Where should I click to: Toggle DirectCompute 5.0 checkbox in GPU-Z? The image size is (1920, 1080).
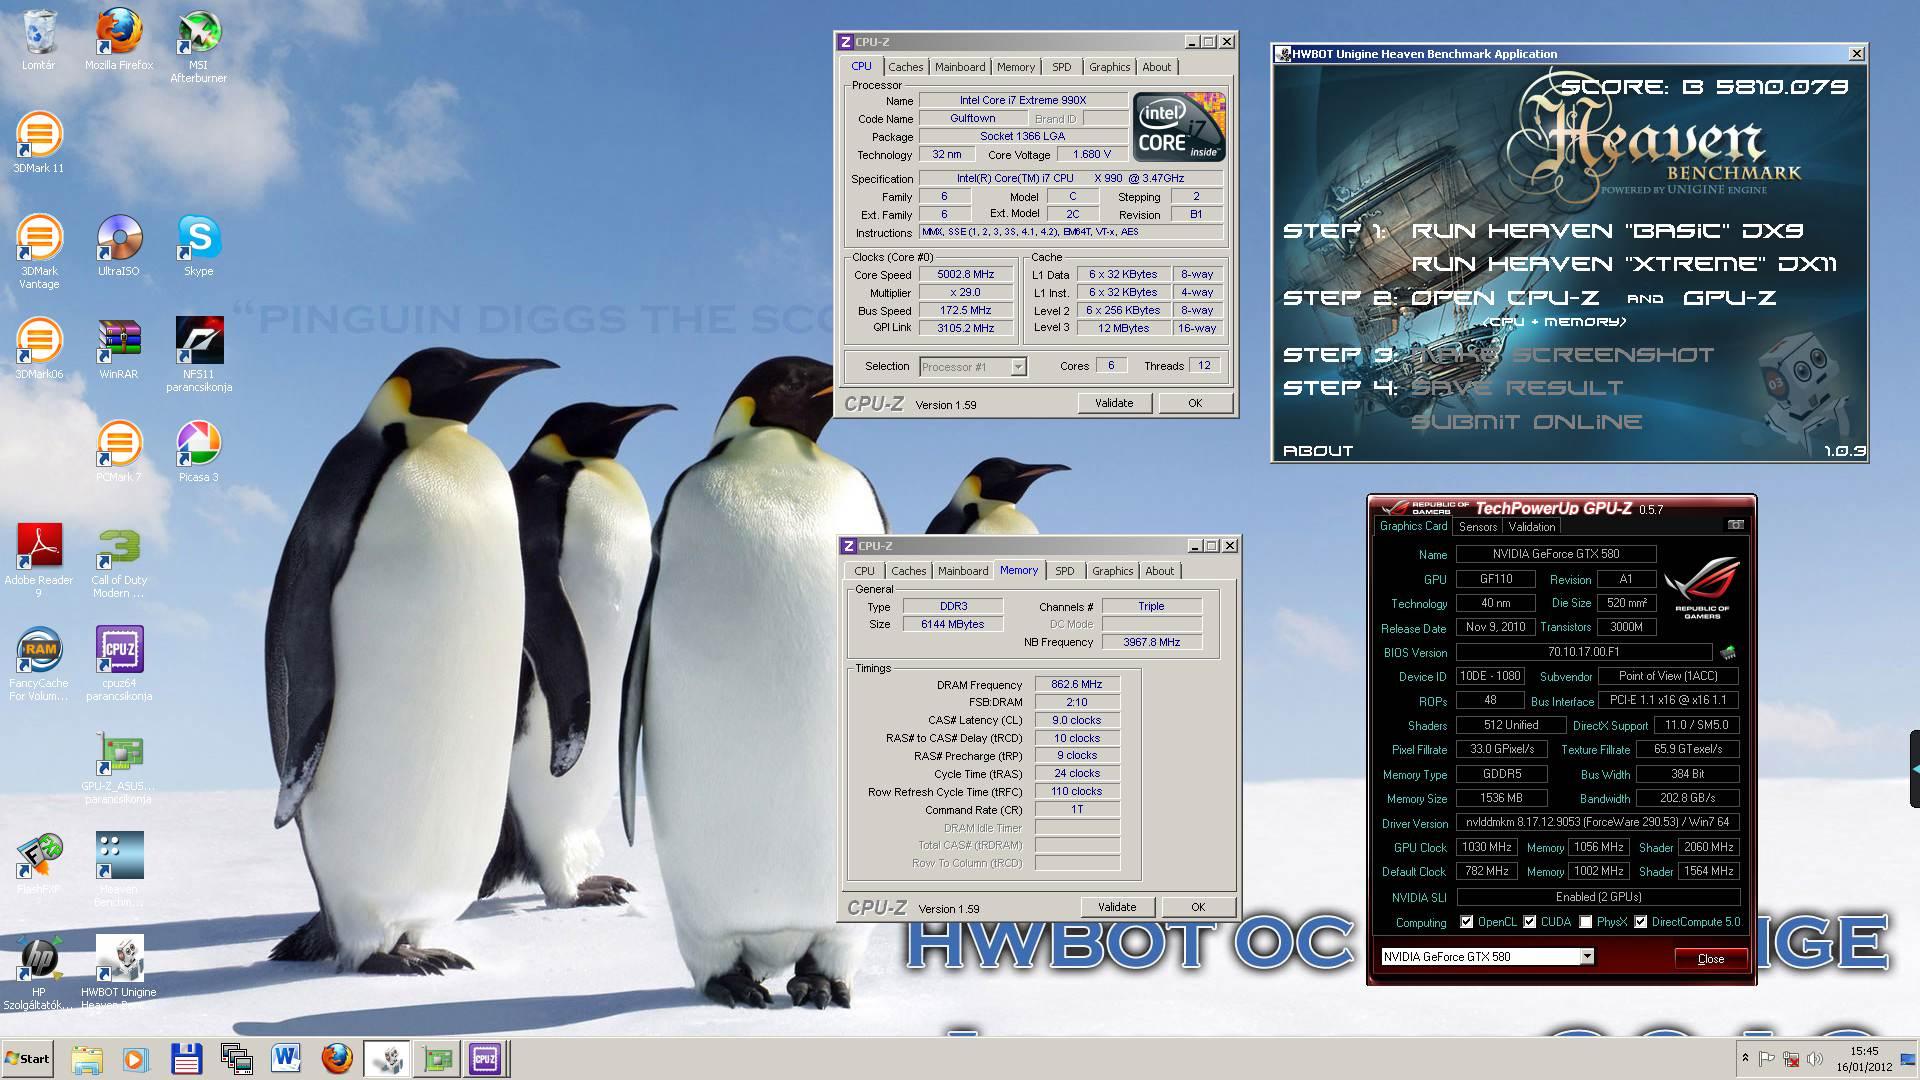[x=1641, y=922]
